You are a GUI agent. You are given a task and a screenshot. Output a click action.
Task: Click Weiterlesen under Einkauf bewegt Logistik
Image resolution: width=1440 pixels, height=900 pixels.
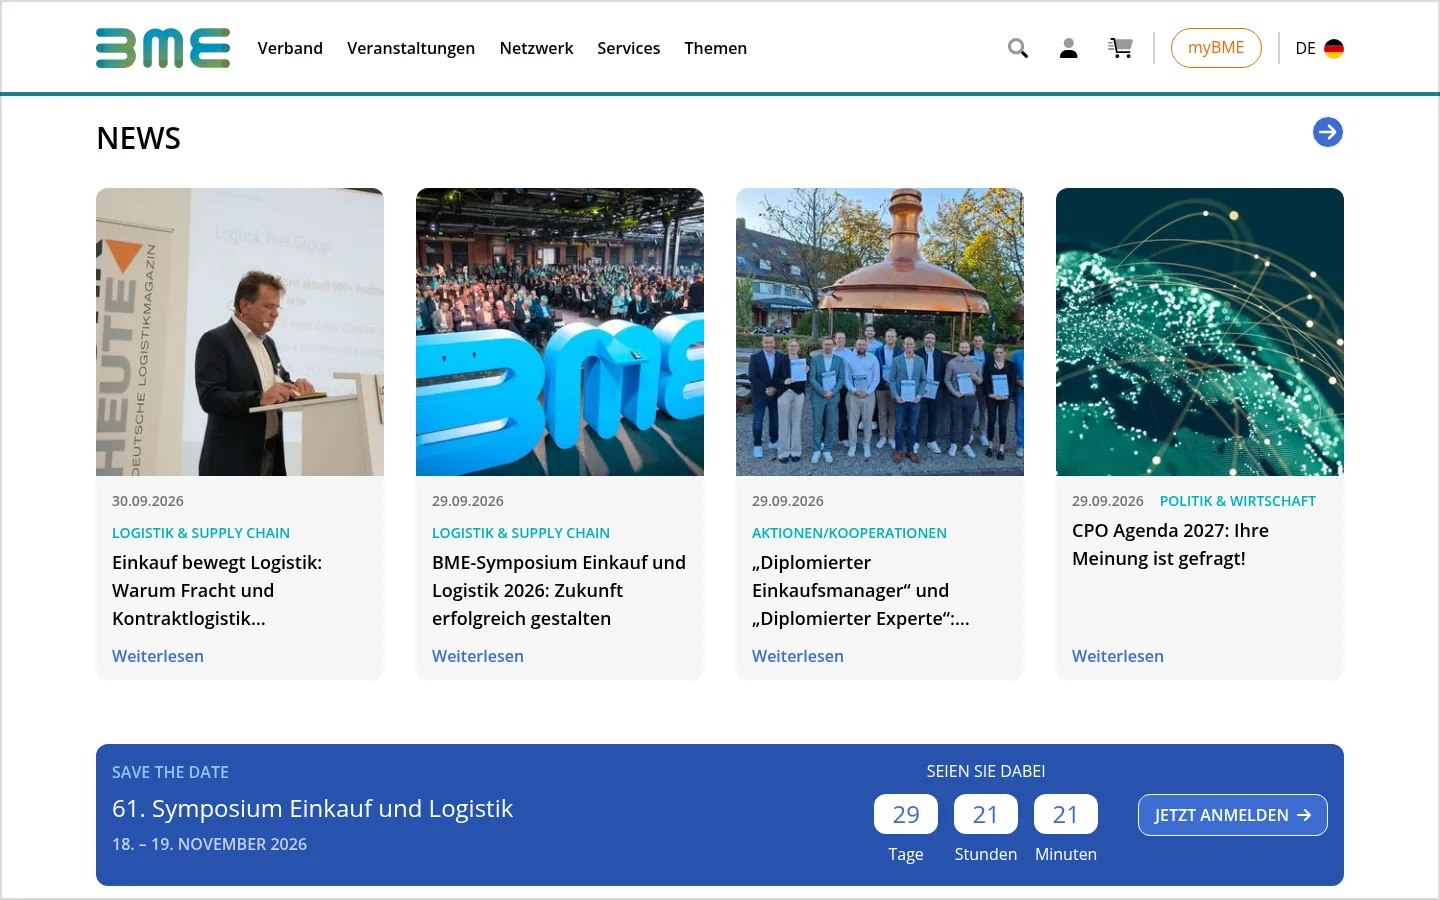[158, 656]
